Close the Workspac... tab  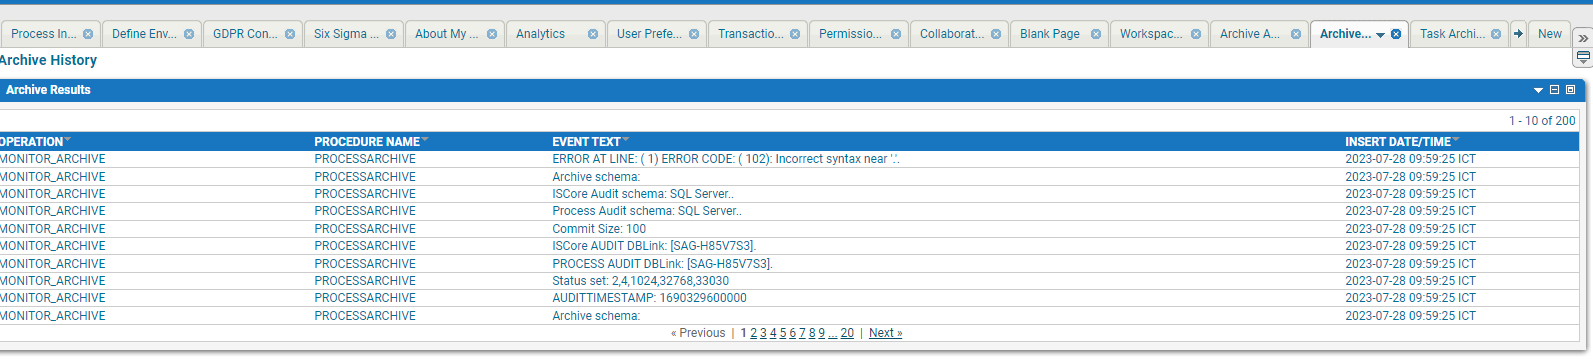tap(1196, 34)
